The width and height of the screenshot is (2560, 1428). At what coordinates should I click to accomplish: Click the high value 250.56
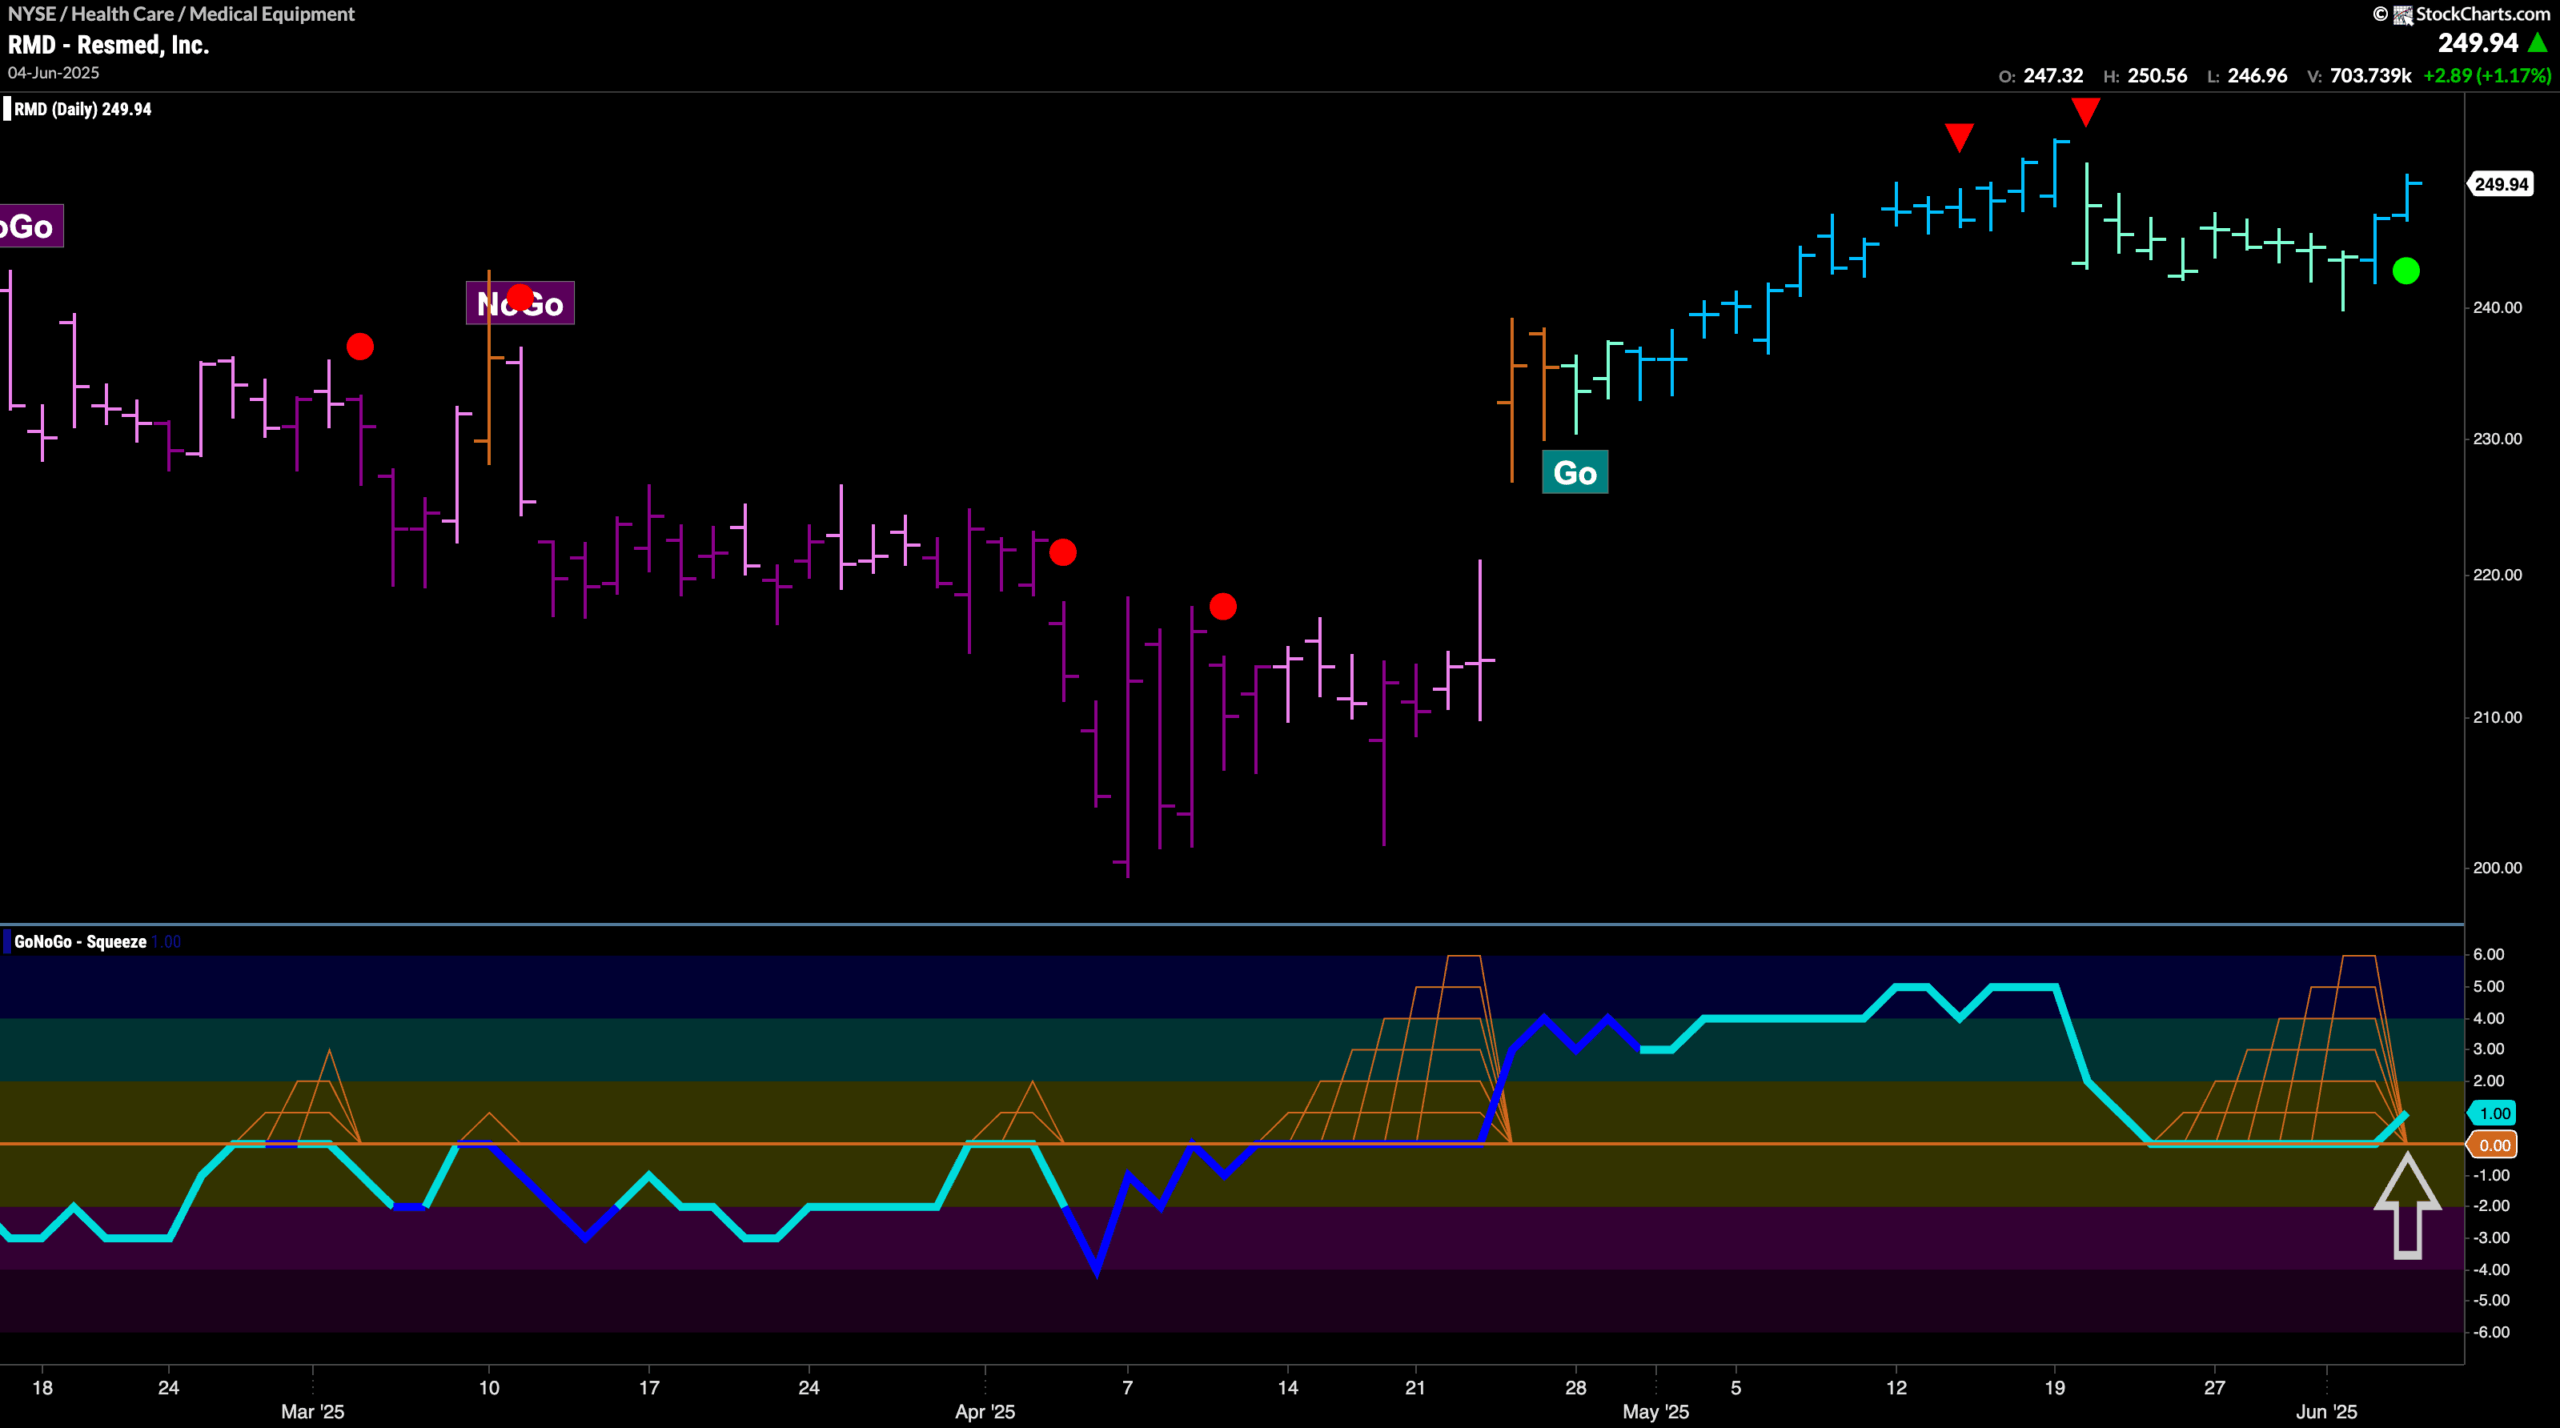tap(2157, 76)
